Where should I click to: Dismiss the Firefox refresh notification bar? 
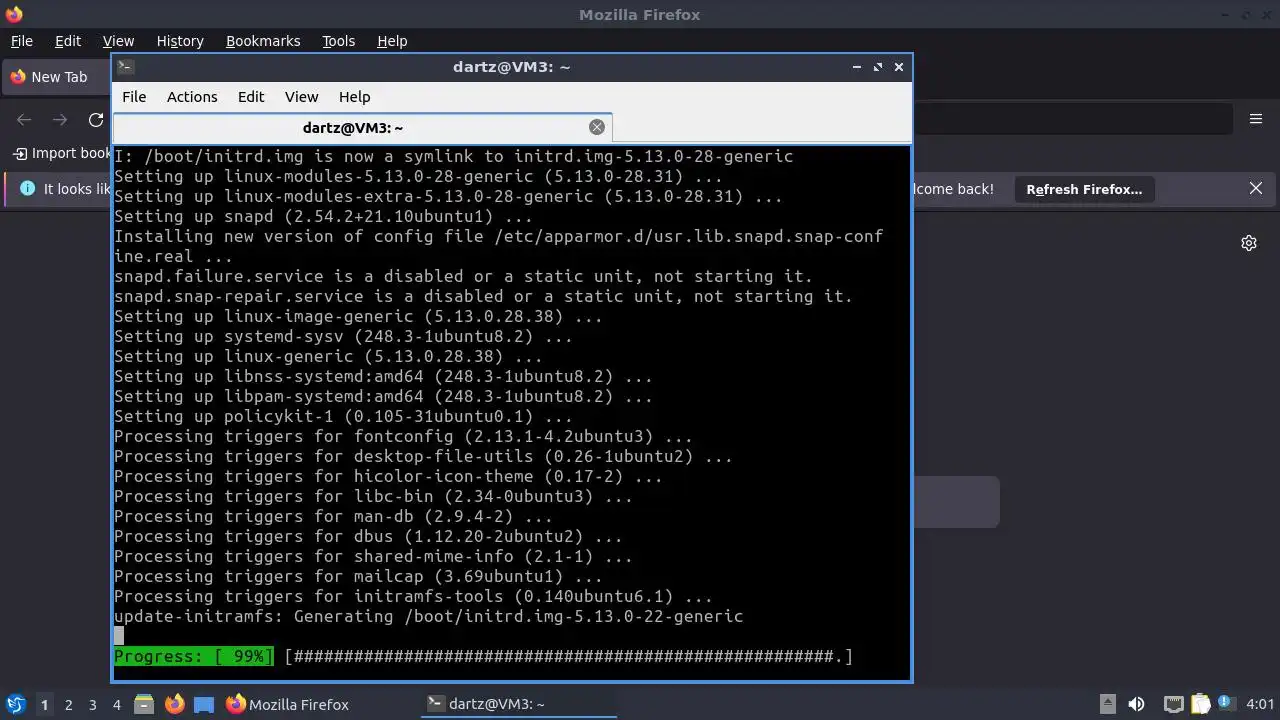coord(1256,188)
